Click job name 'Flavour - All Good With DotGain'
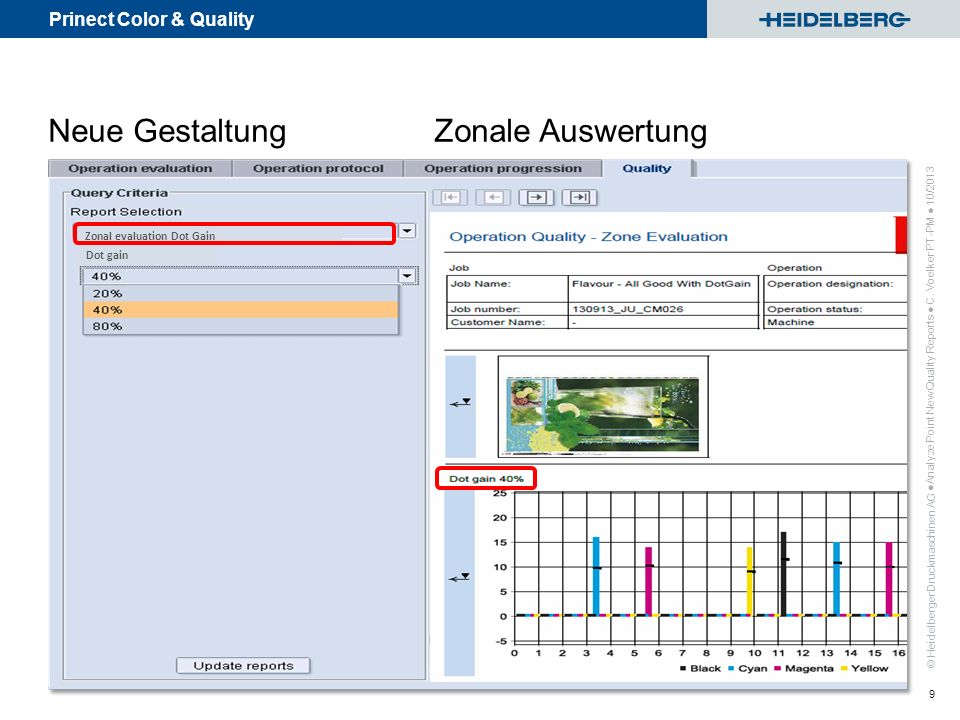Viewport: 960px width, 720px height. point(661,283)
